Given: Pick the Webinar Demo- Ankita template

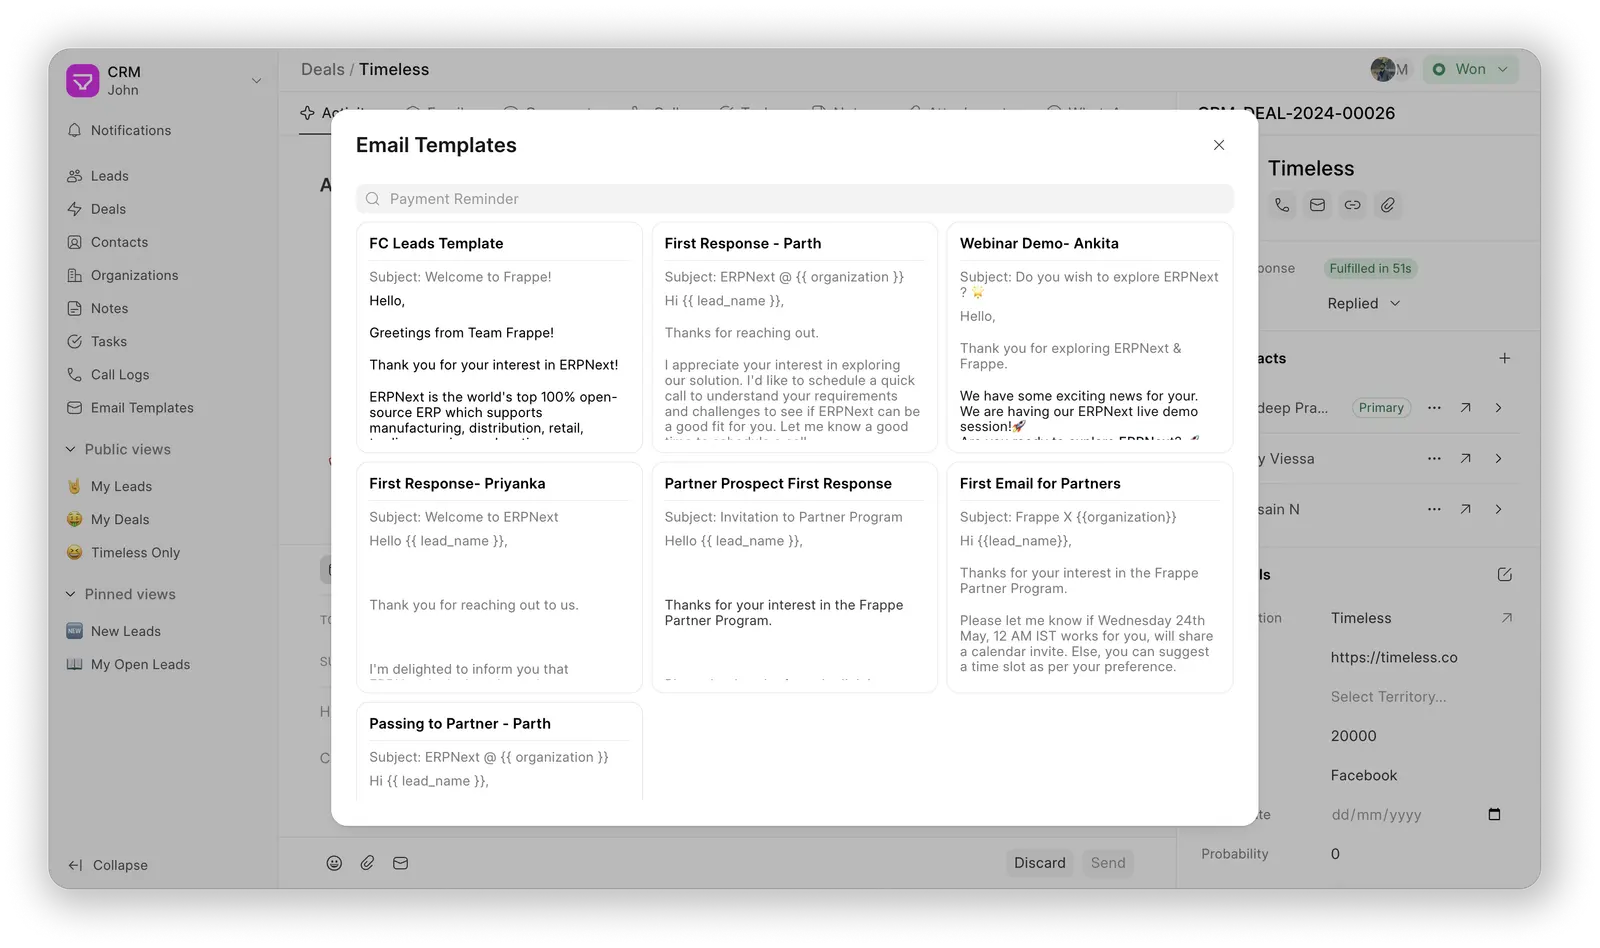Looking at the screenshot, I should point(1090,337).
